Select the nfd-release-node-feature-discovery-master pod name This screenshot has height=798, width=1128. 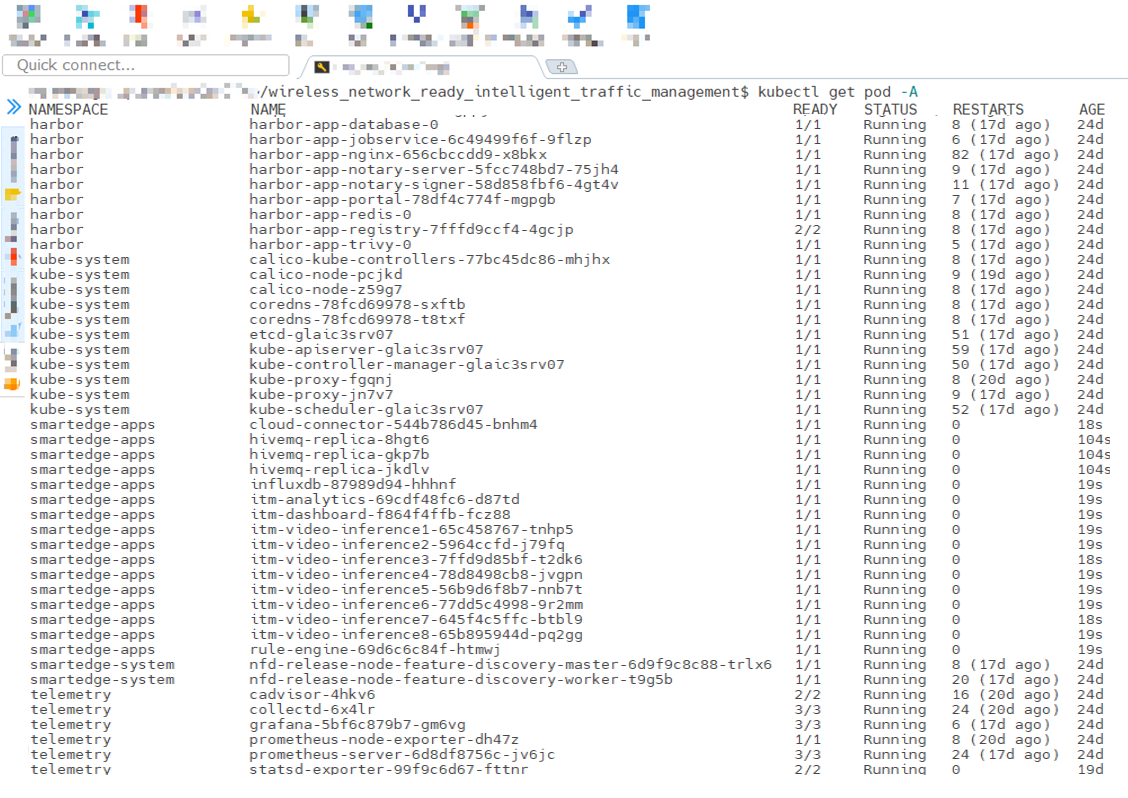click(x=511, y=665)
